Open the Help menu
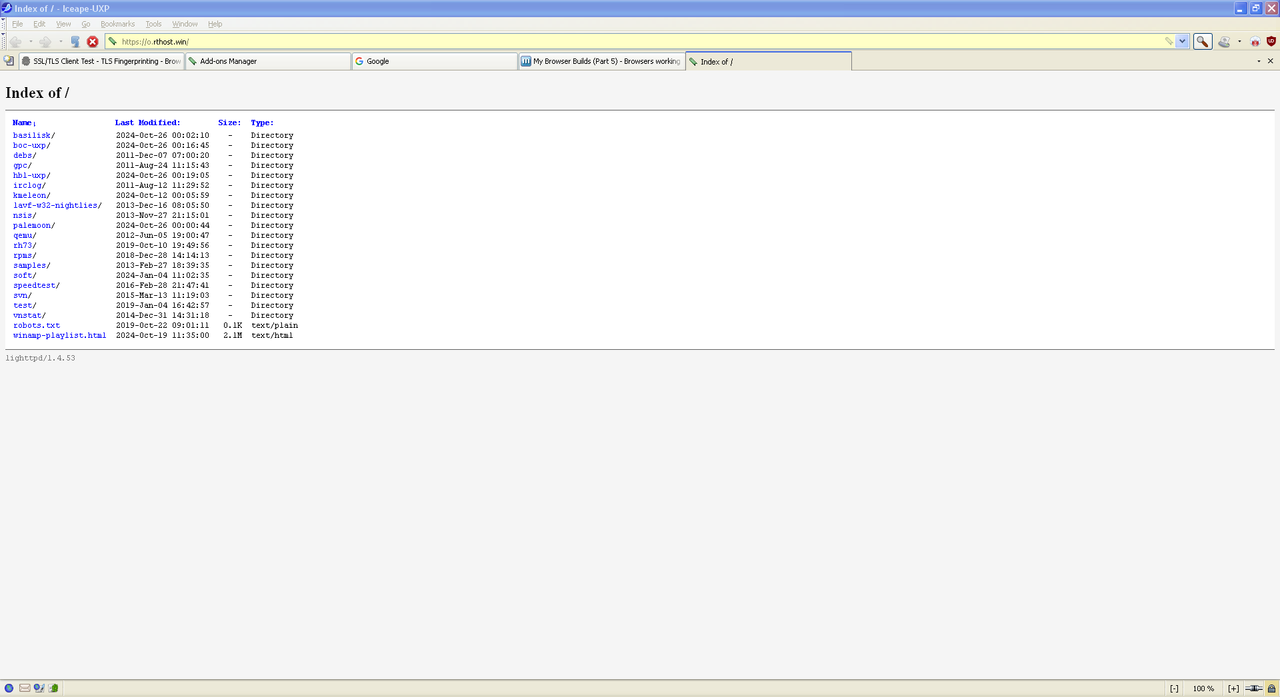 (x=215, y=24)
